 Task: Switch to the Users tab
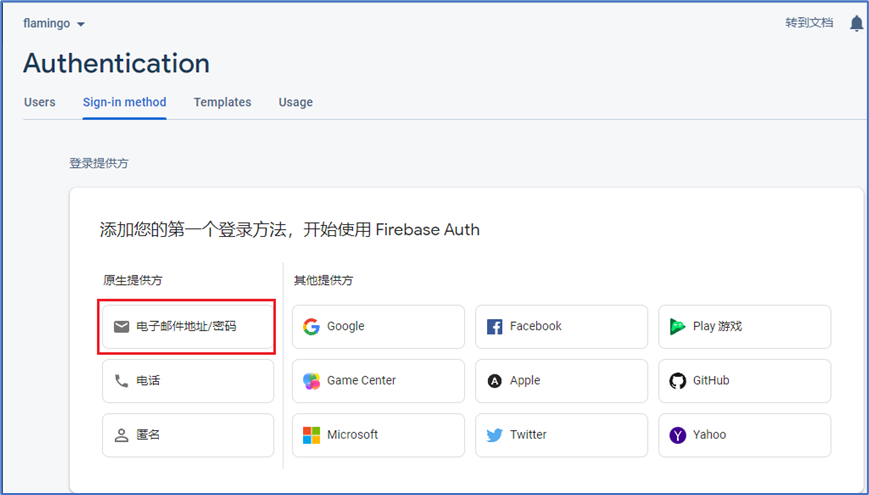click(x=39, y=102)
